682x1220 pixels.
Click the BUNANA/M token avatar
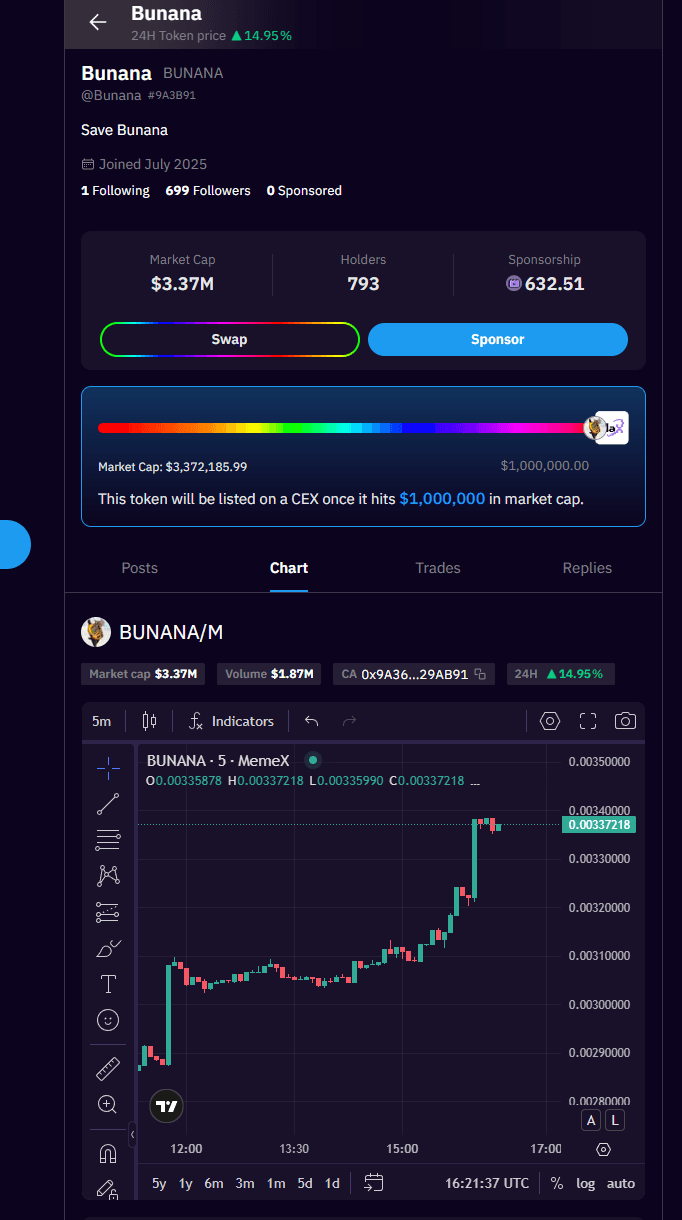pos(96,632)
